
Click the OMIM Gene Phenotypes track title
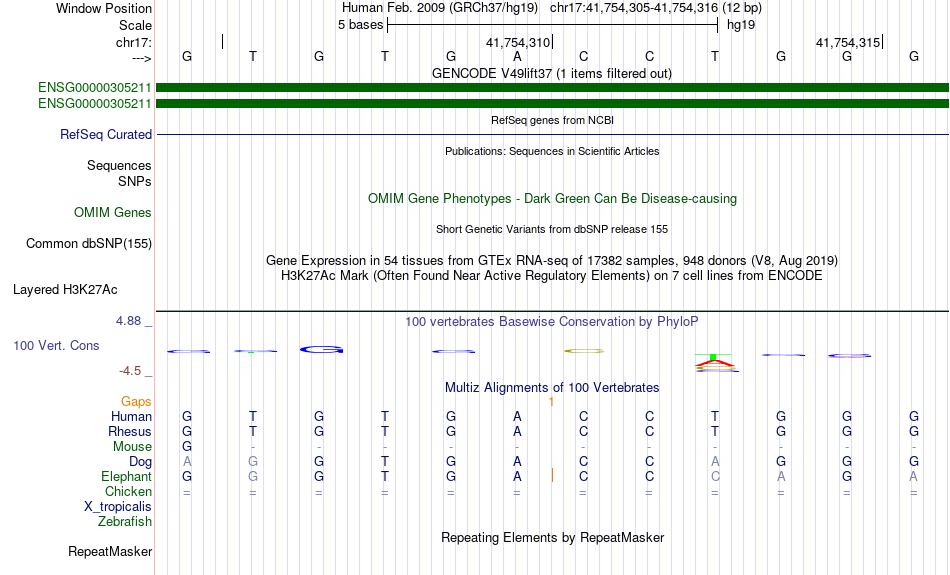click(x=552, y=199)
